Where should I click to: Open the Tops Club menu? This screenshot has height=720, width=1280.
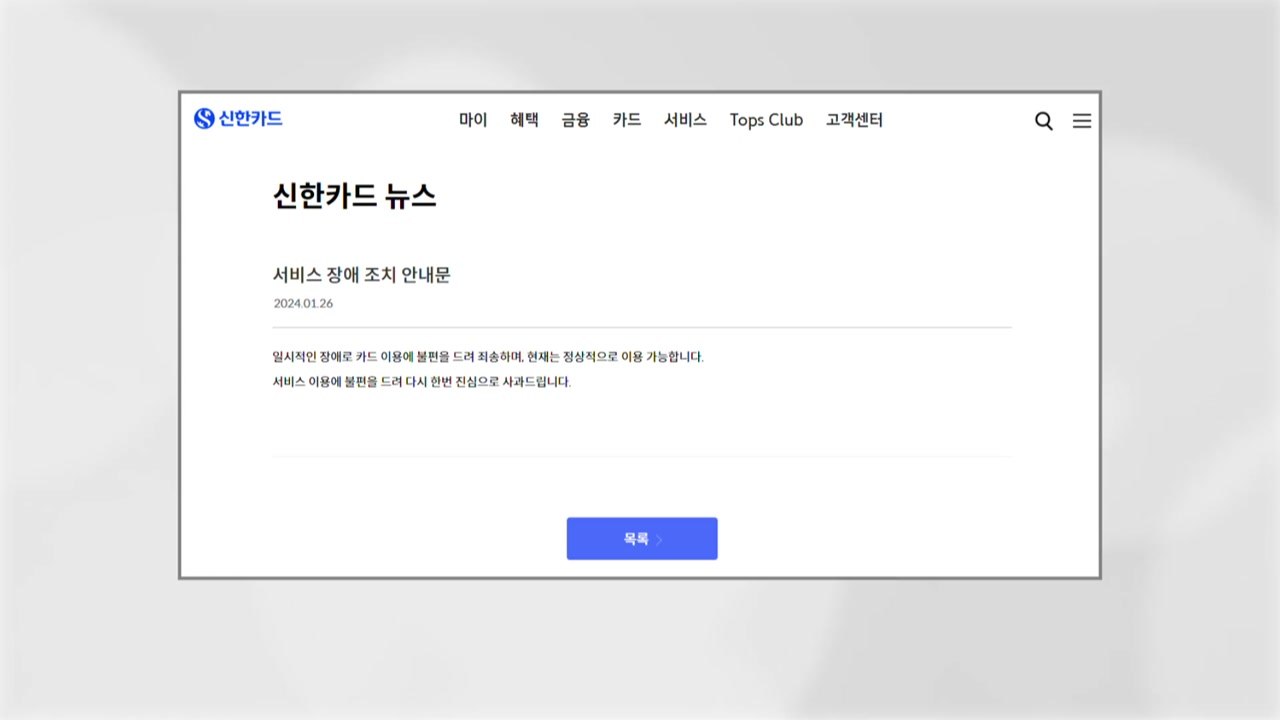[766, 120]
